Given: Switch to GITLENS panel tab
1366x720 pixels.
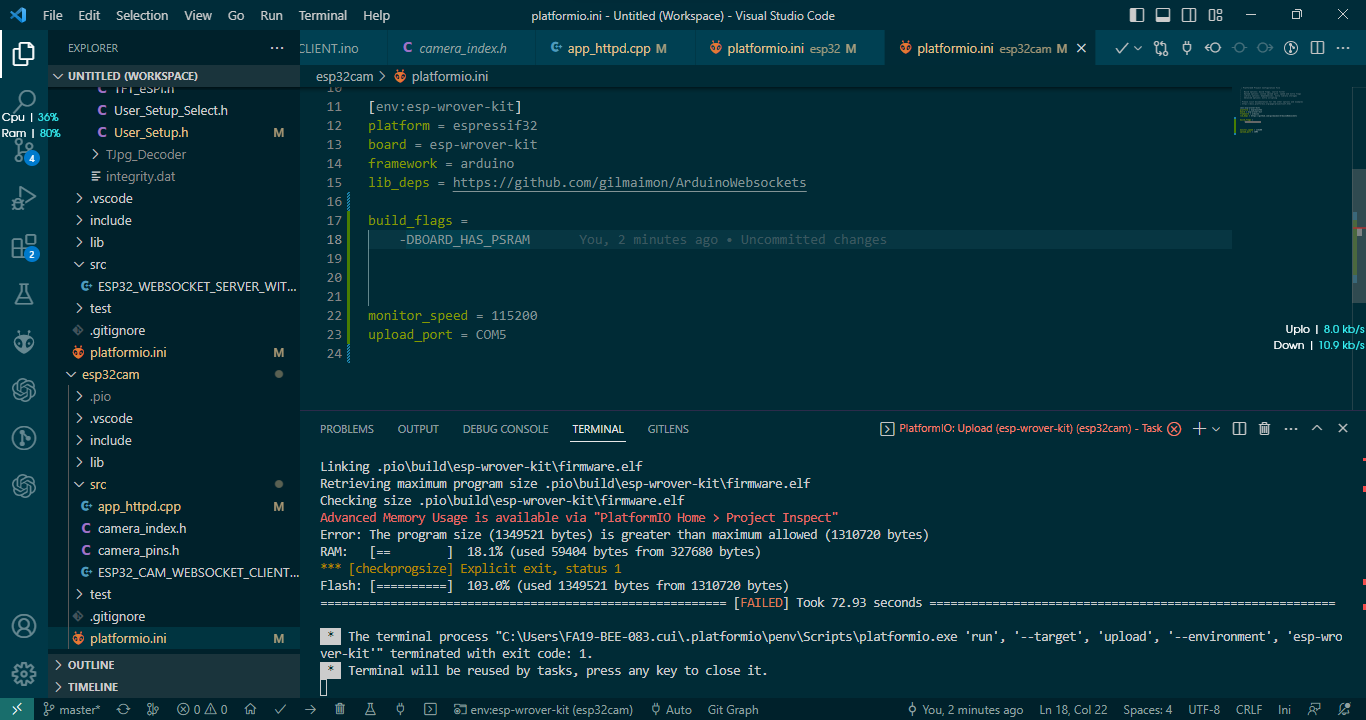Looking at the screenshot, I should coord(668,429).
